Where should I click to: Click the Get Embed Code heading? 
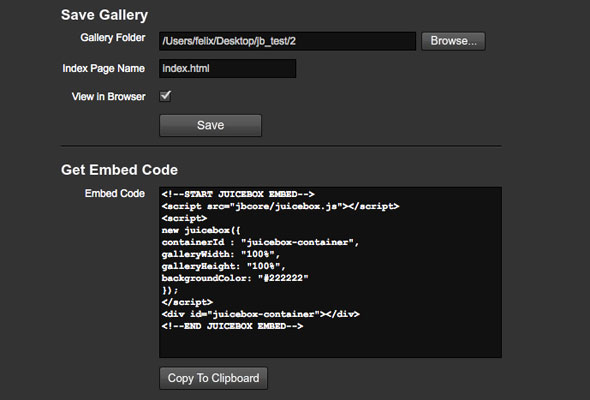tap(119, 170)
